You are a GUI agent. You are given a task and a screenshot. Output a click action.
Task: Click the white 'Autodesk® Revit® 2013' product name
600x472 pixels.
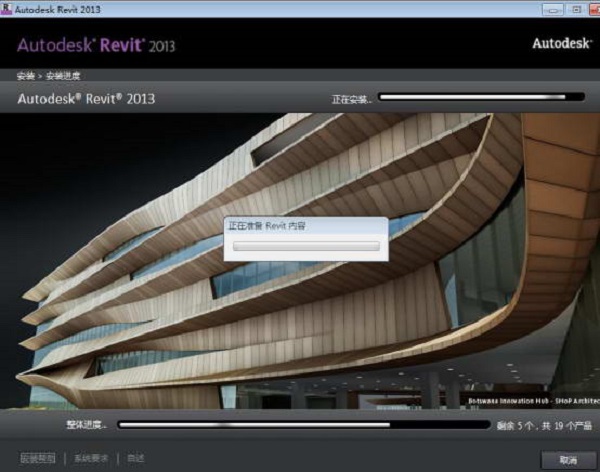tap(86, 99)
